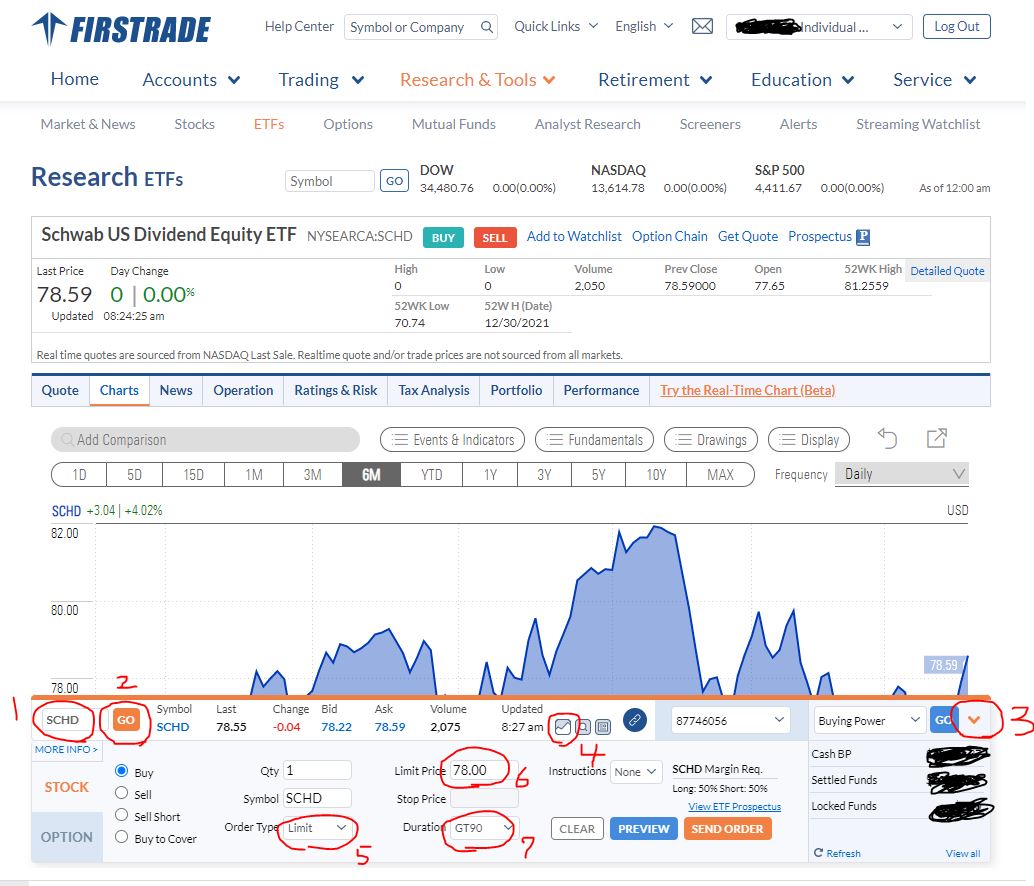Click the news/details square icon in trade bar
This screenshot has width=1034, height=886.
coord(603,726)
